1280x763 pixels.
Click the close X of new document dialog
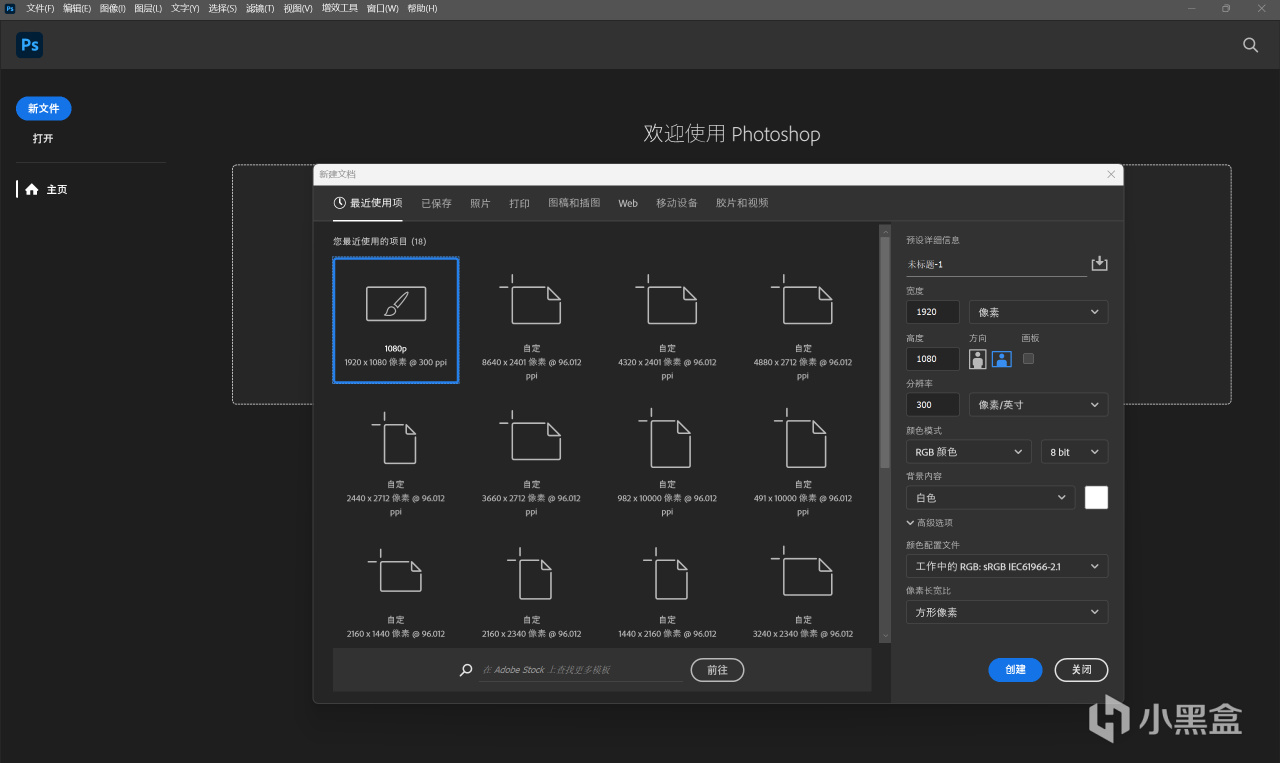1111,174
